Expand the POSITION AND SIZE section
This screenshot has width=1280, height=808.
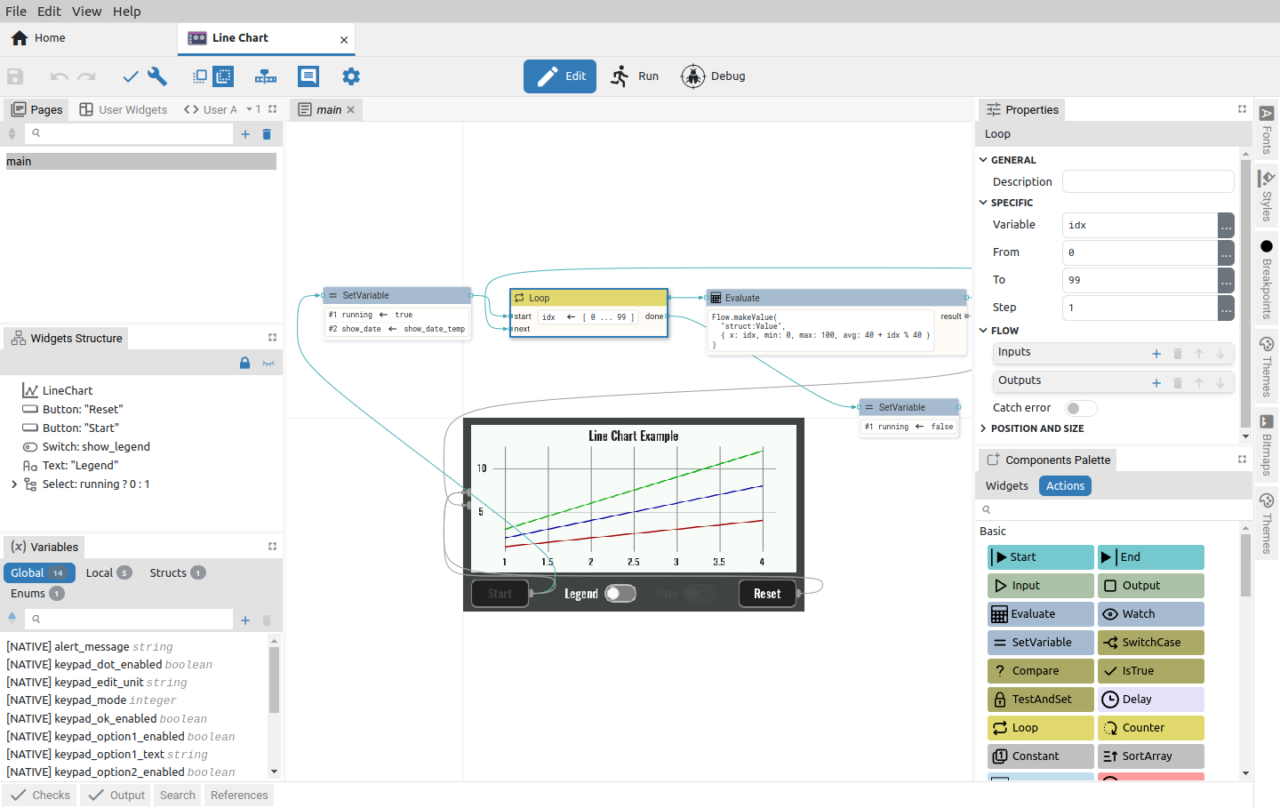click(983, 428)
